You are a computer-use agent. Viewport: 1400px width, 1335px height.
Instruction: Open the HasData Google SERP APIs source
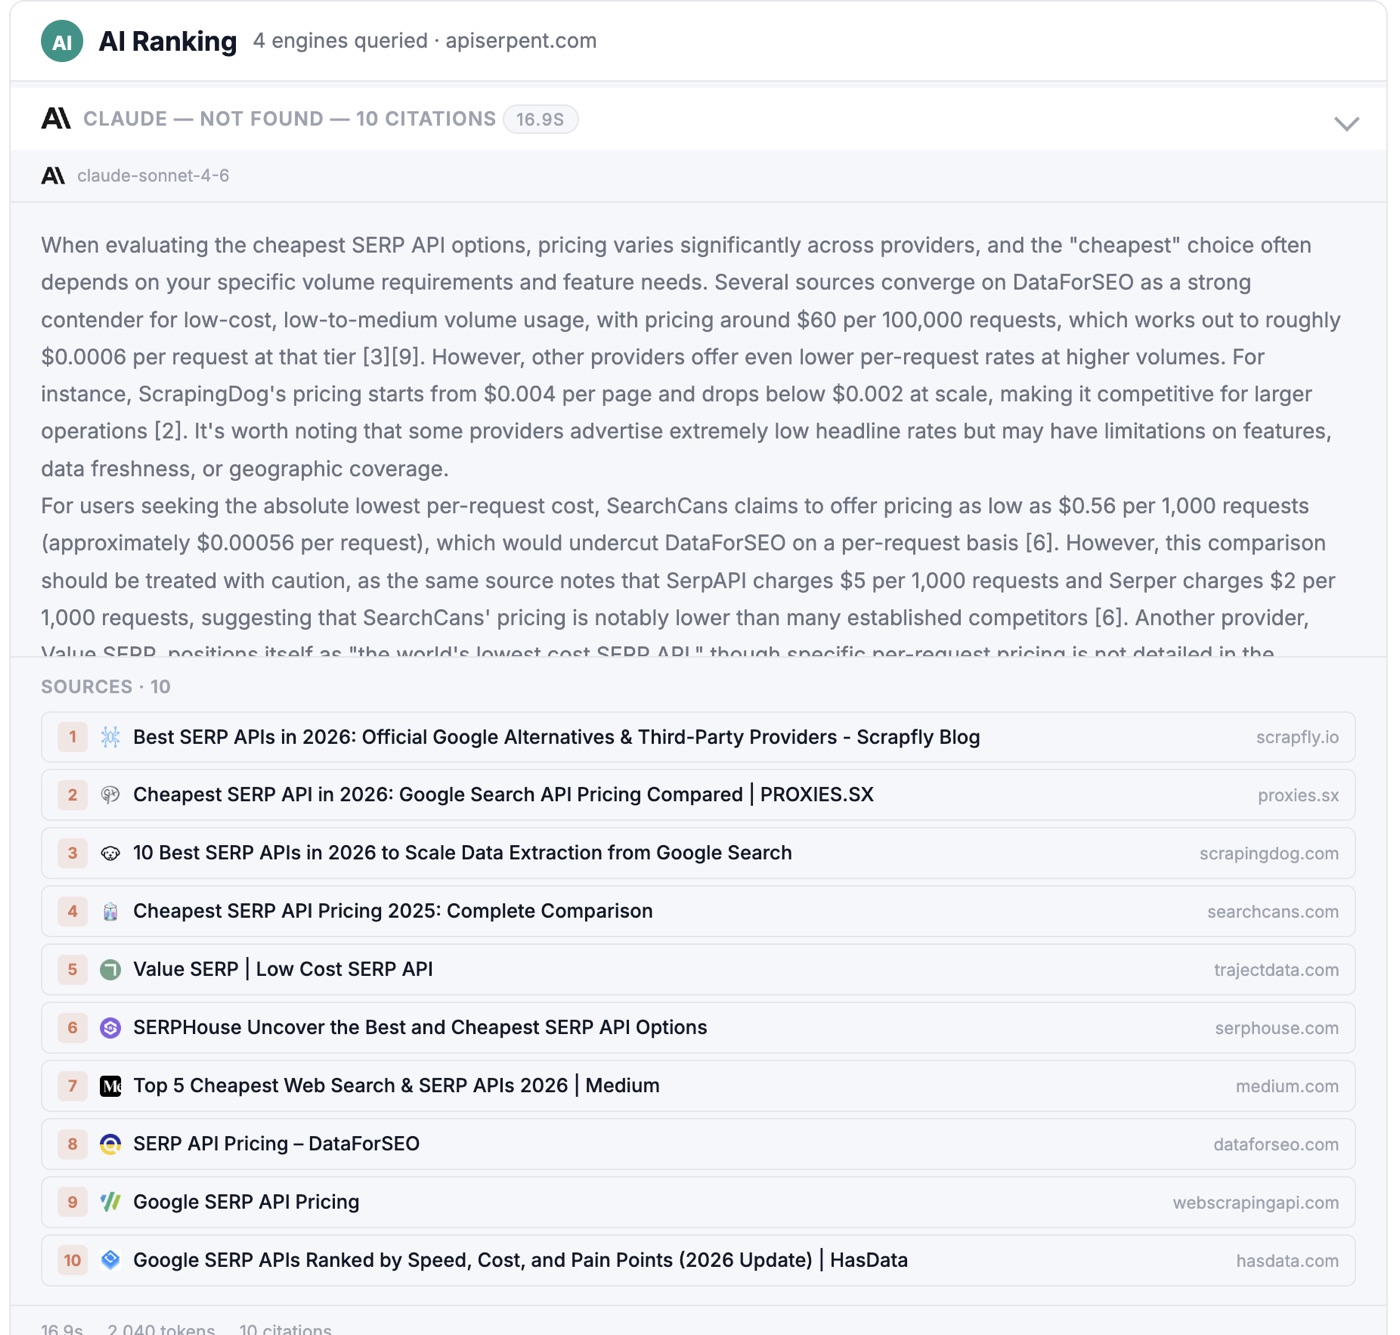[x=698, y=1260]
